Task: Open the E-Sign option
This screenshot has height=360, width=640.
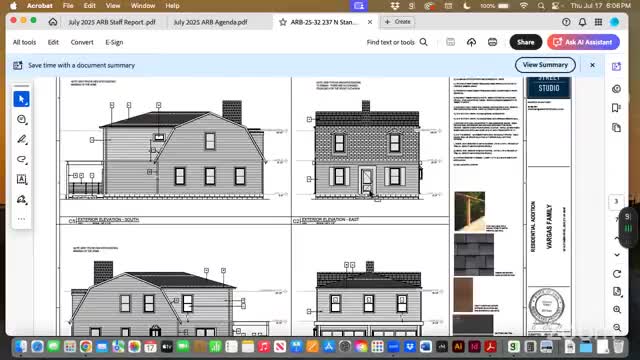Action: click(x=114, y=42)
